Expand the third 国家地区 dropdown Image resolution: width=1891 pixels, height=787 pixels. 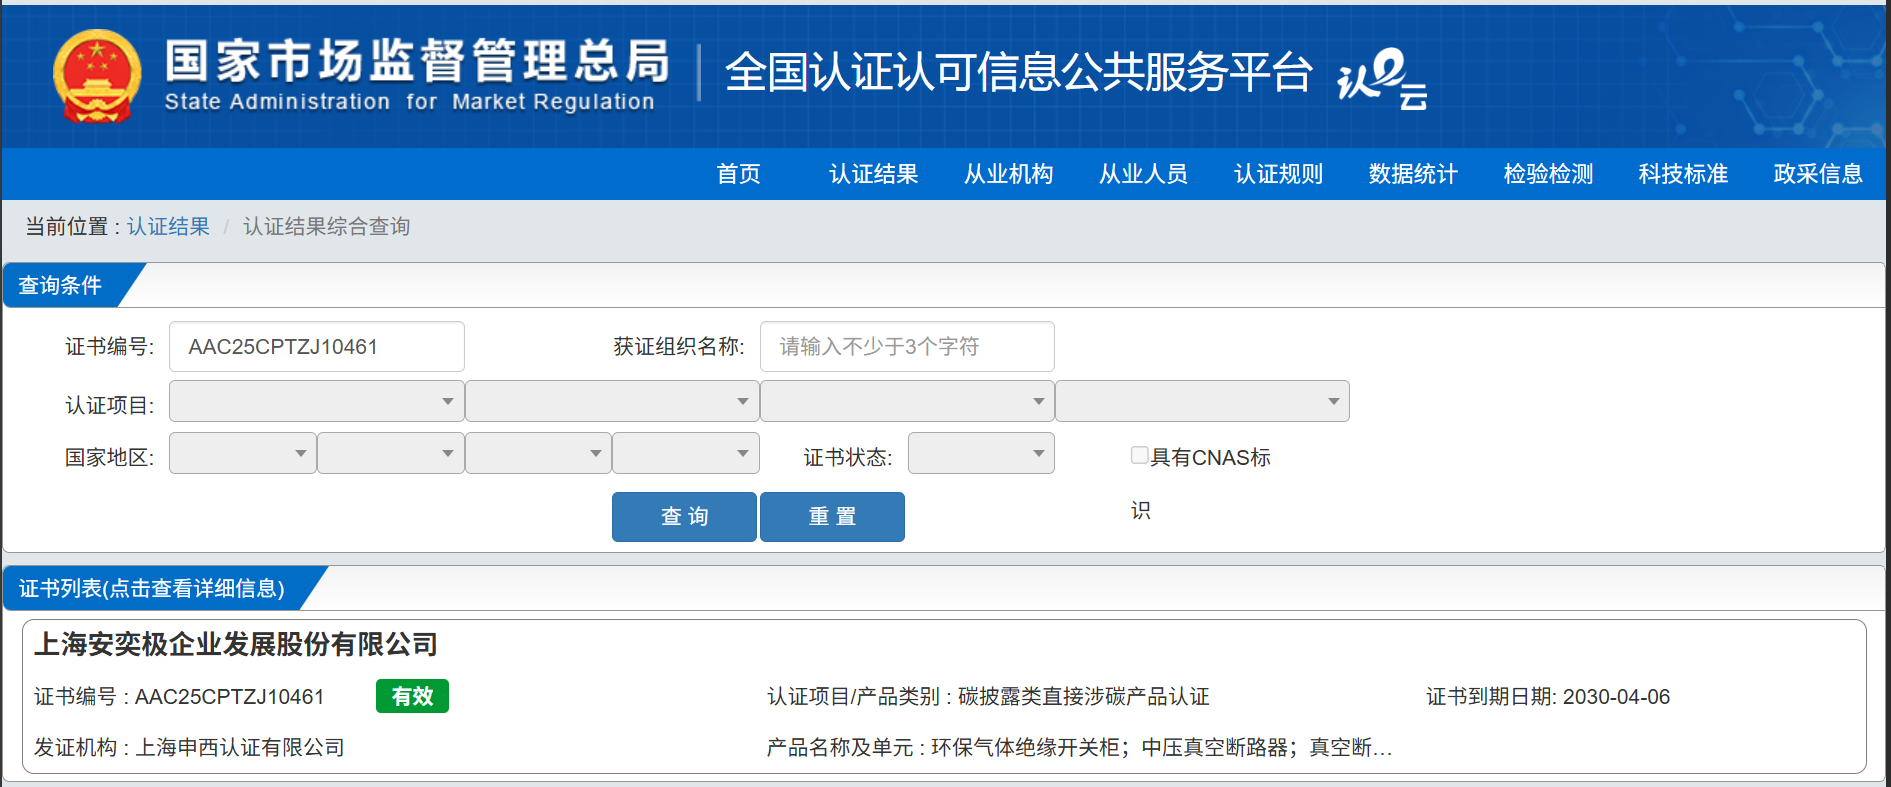pyautogui.click(x=539, y=453)
